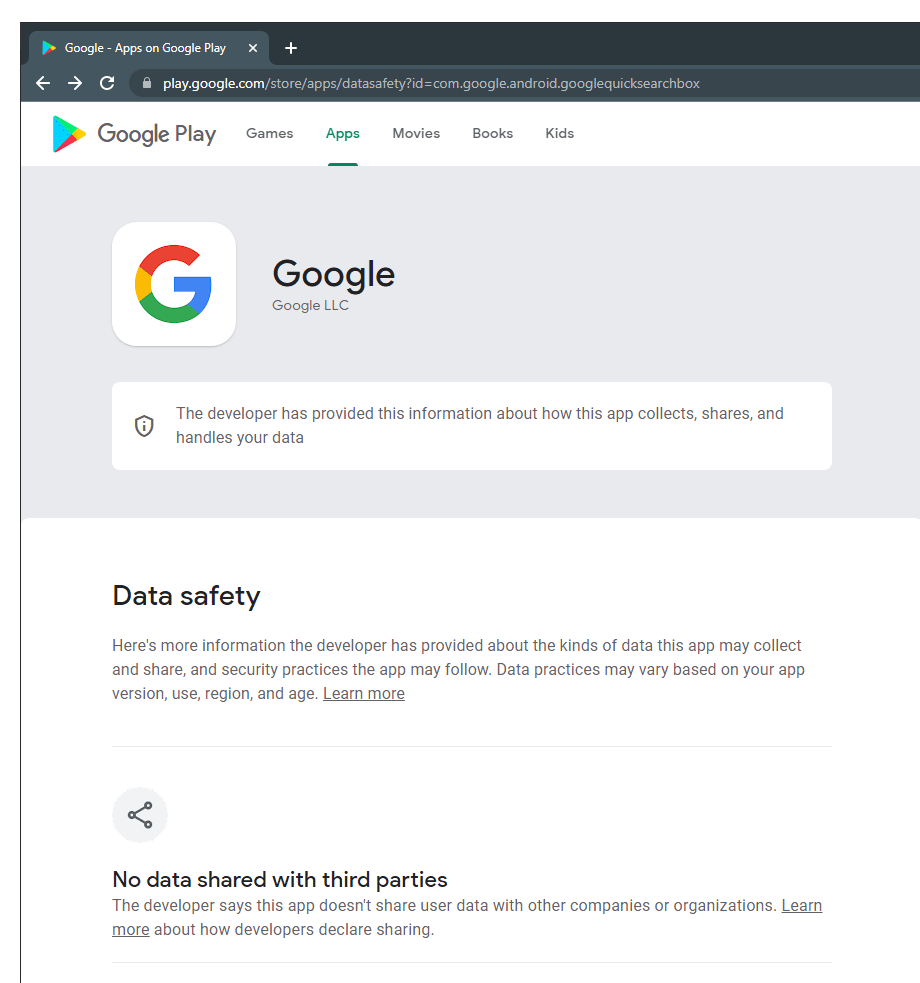Click the shield info icon
The image size is (920, 983).
[144, 426]
